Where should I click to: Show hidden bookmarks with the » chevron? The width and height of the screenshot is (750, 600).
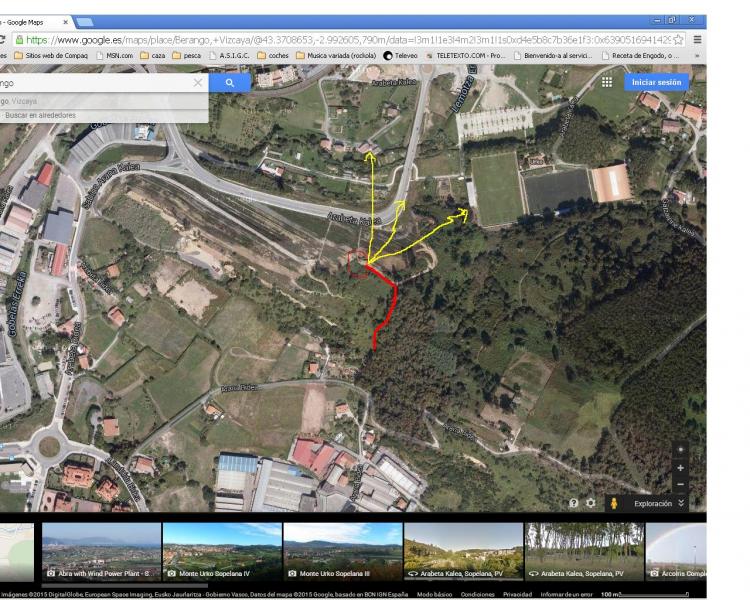point(696,56)
